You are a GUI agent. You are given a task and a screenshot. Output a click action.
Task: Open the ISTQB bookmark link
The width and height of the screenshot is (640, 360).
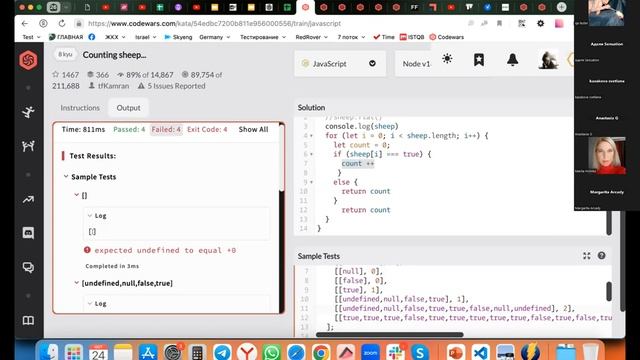point(412,37)
